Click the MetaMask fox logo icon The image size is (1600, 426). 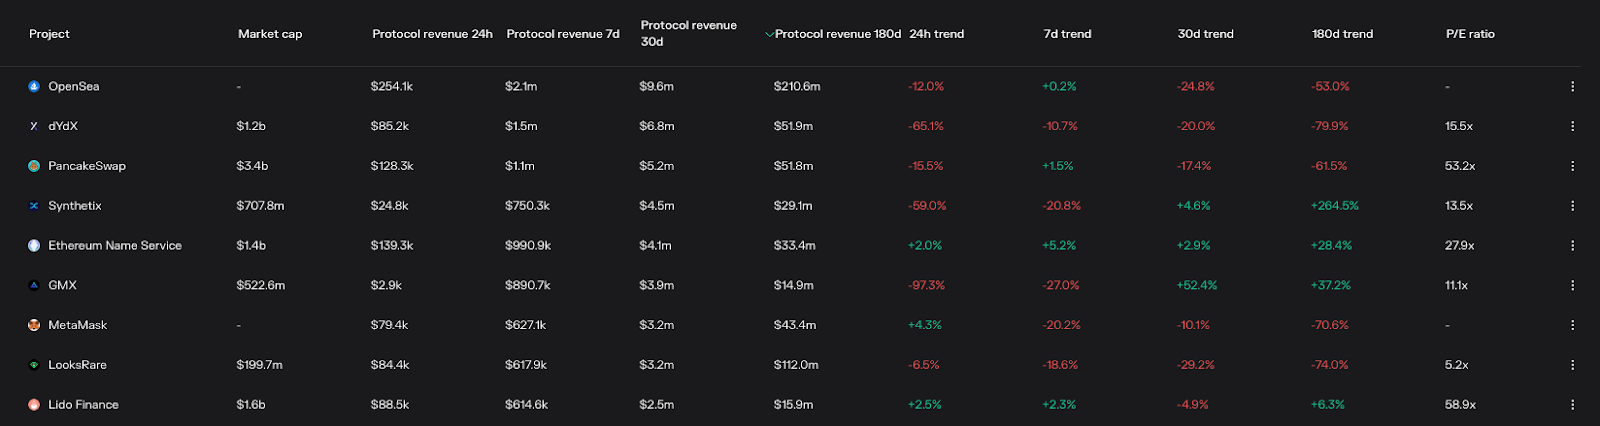point(34,325)
